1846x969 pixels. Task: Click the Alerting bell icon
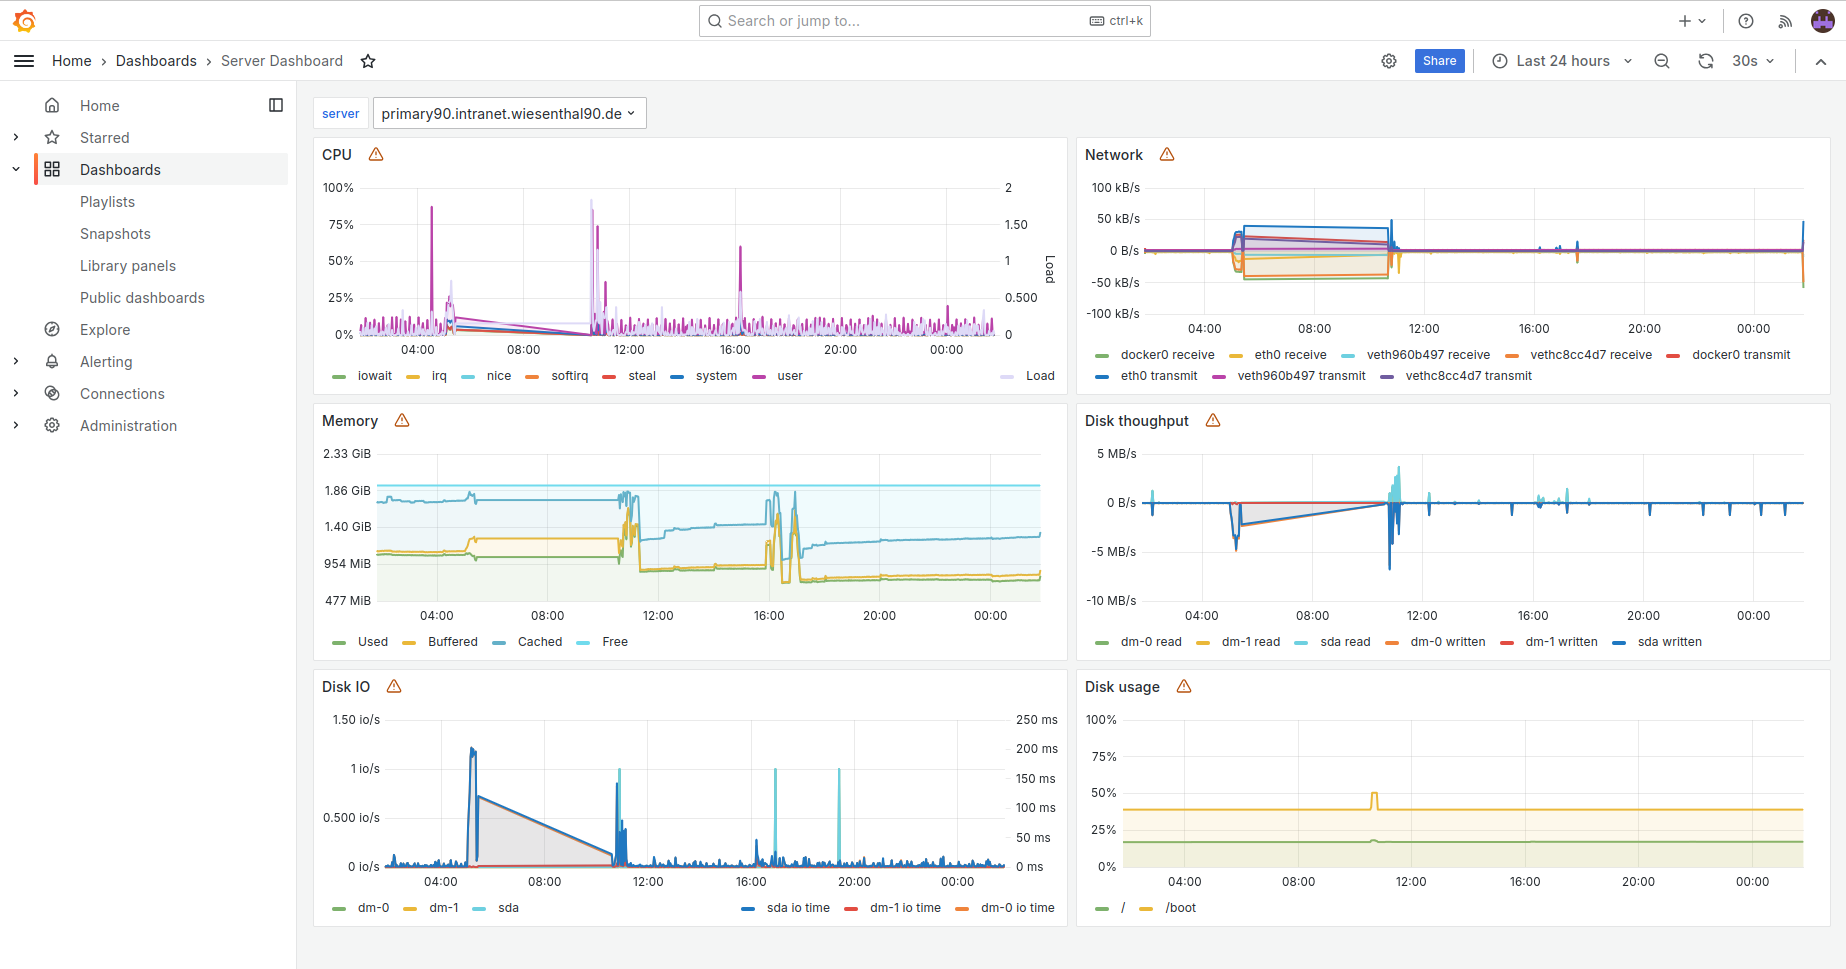coord(52,361)
